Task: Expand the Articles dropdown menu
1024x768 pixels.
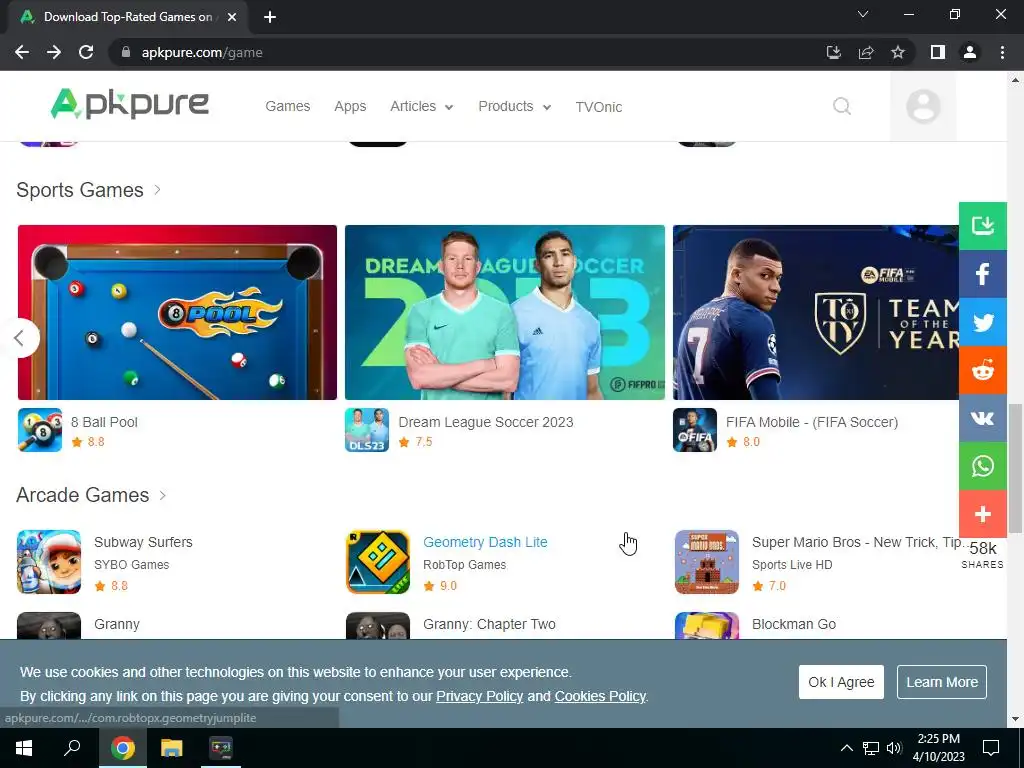Action: tap(421, 106)
